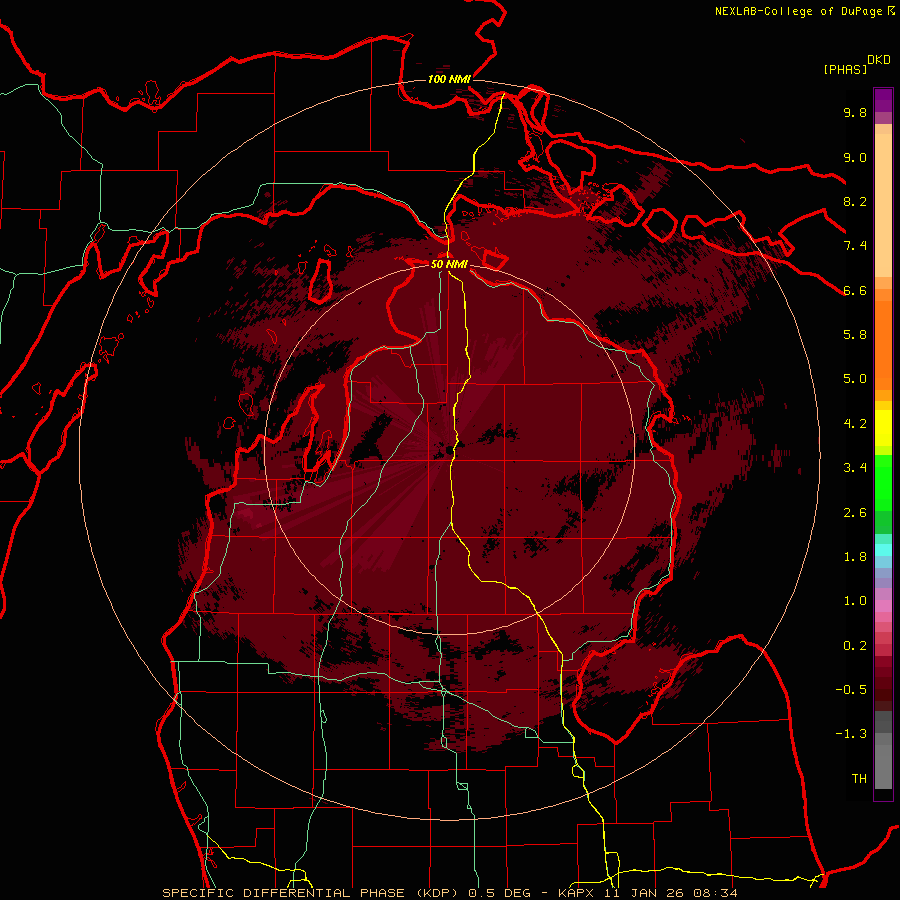Click the 7.4 legend value
900x900 pixels.
855,246
